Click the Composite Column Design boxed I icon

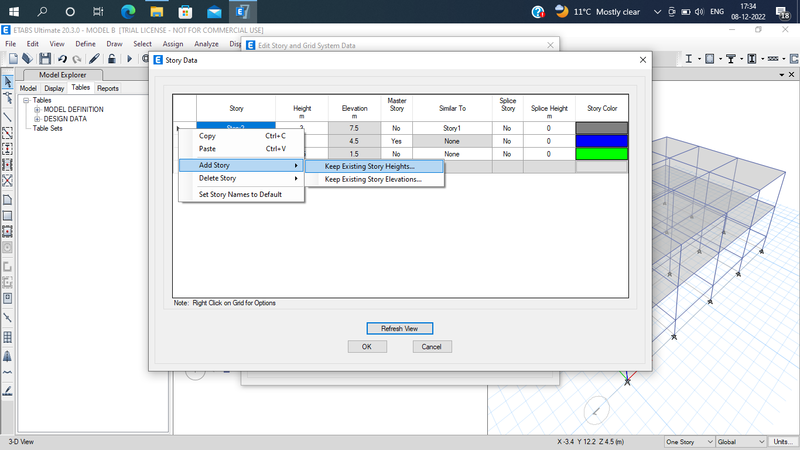tap(752, 59)
